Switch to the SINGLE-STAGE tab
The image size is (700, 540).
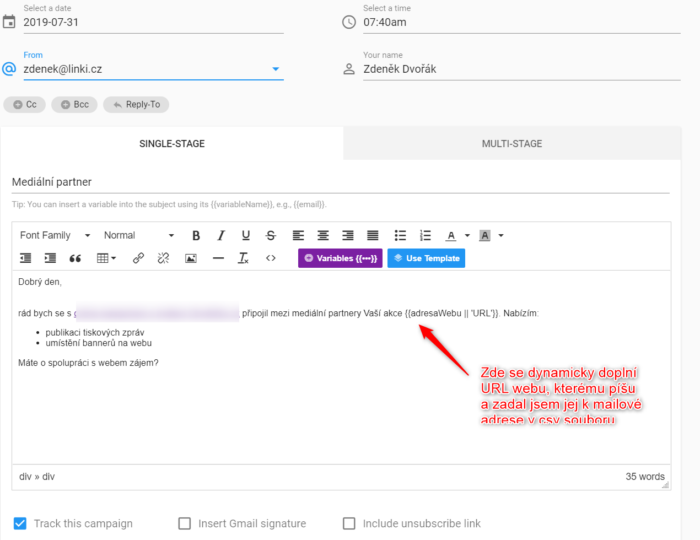point(172,143)
